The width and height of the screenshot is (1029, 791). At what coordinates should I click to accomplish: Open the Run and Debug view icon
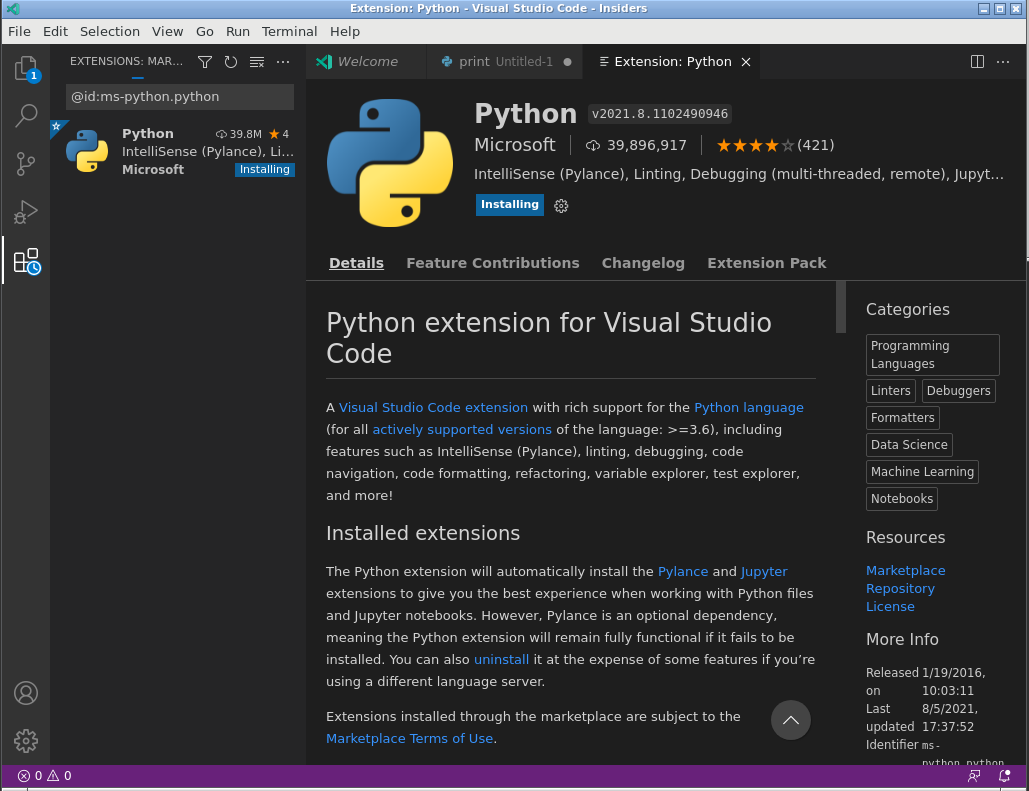click(26, 212)
